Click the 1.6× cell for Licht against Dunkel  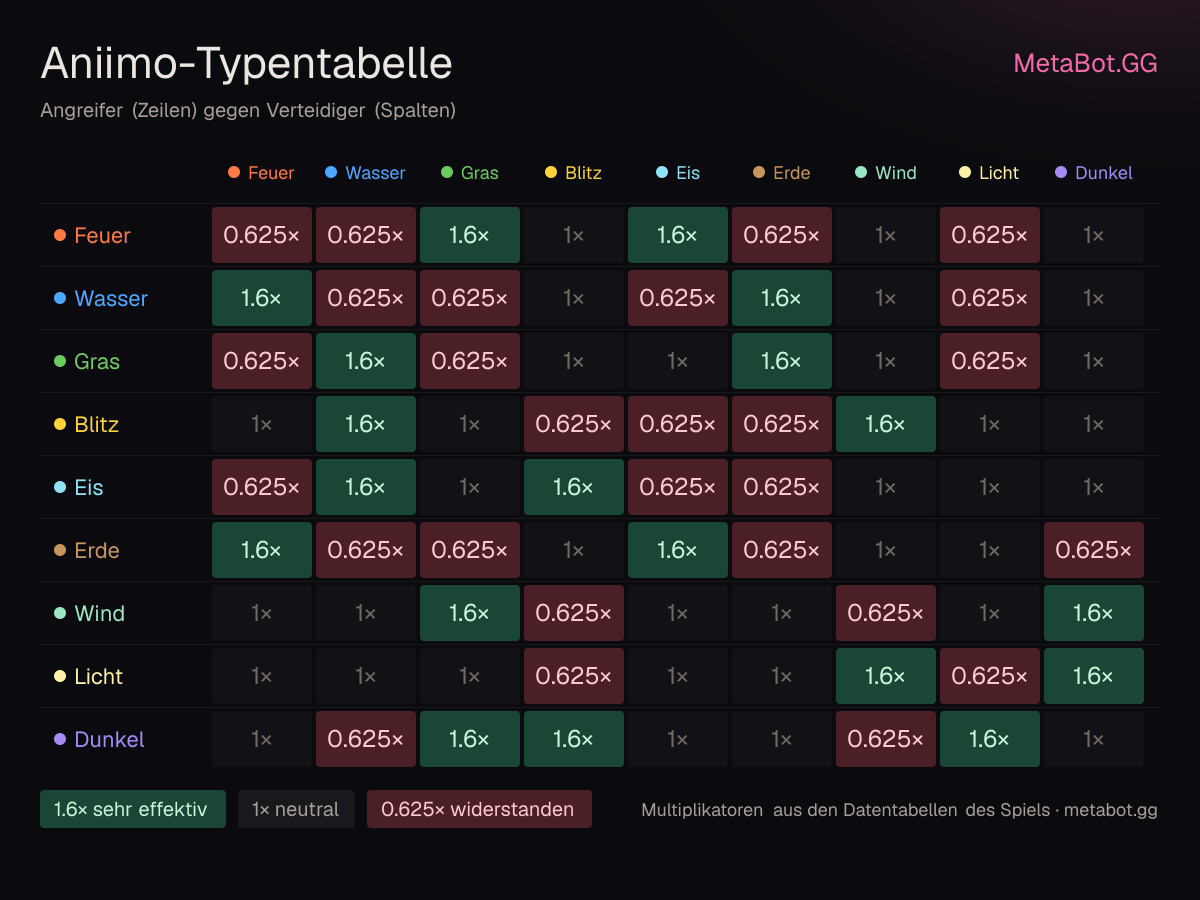tap(1094, 676)
